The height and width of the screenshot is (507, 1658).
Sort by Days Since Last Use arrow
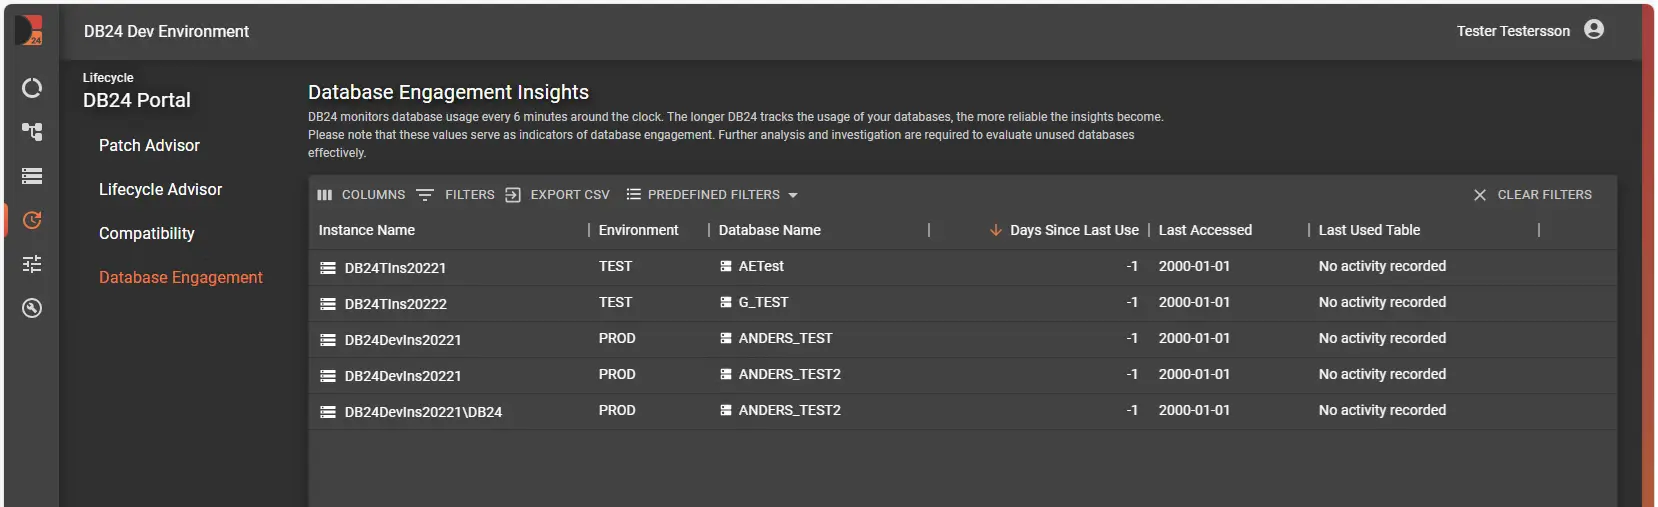(995, 230)
